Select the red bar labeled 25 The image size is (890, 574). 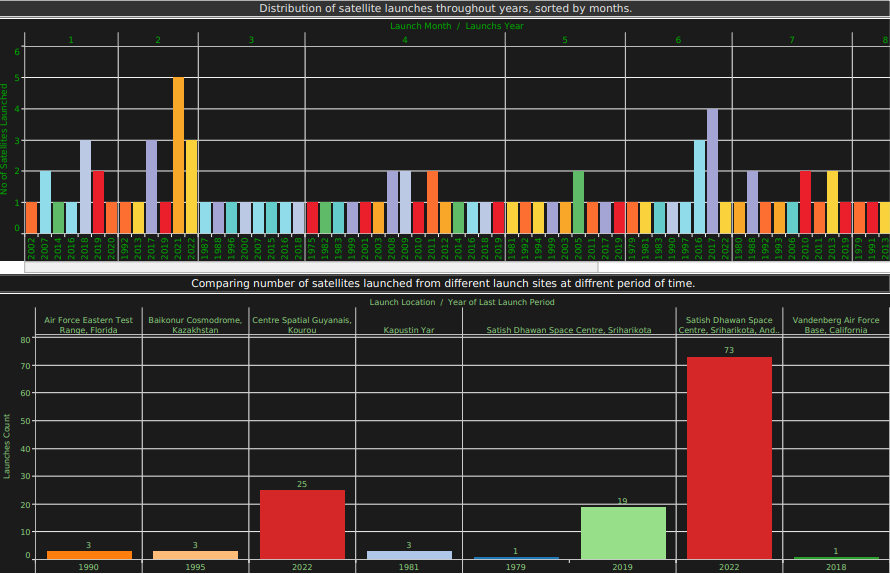coord(302,524)
